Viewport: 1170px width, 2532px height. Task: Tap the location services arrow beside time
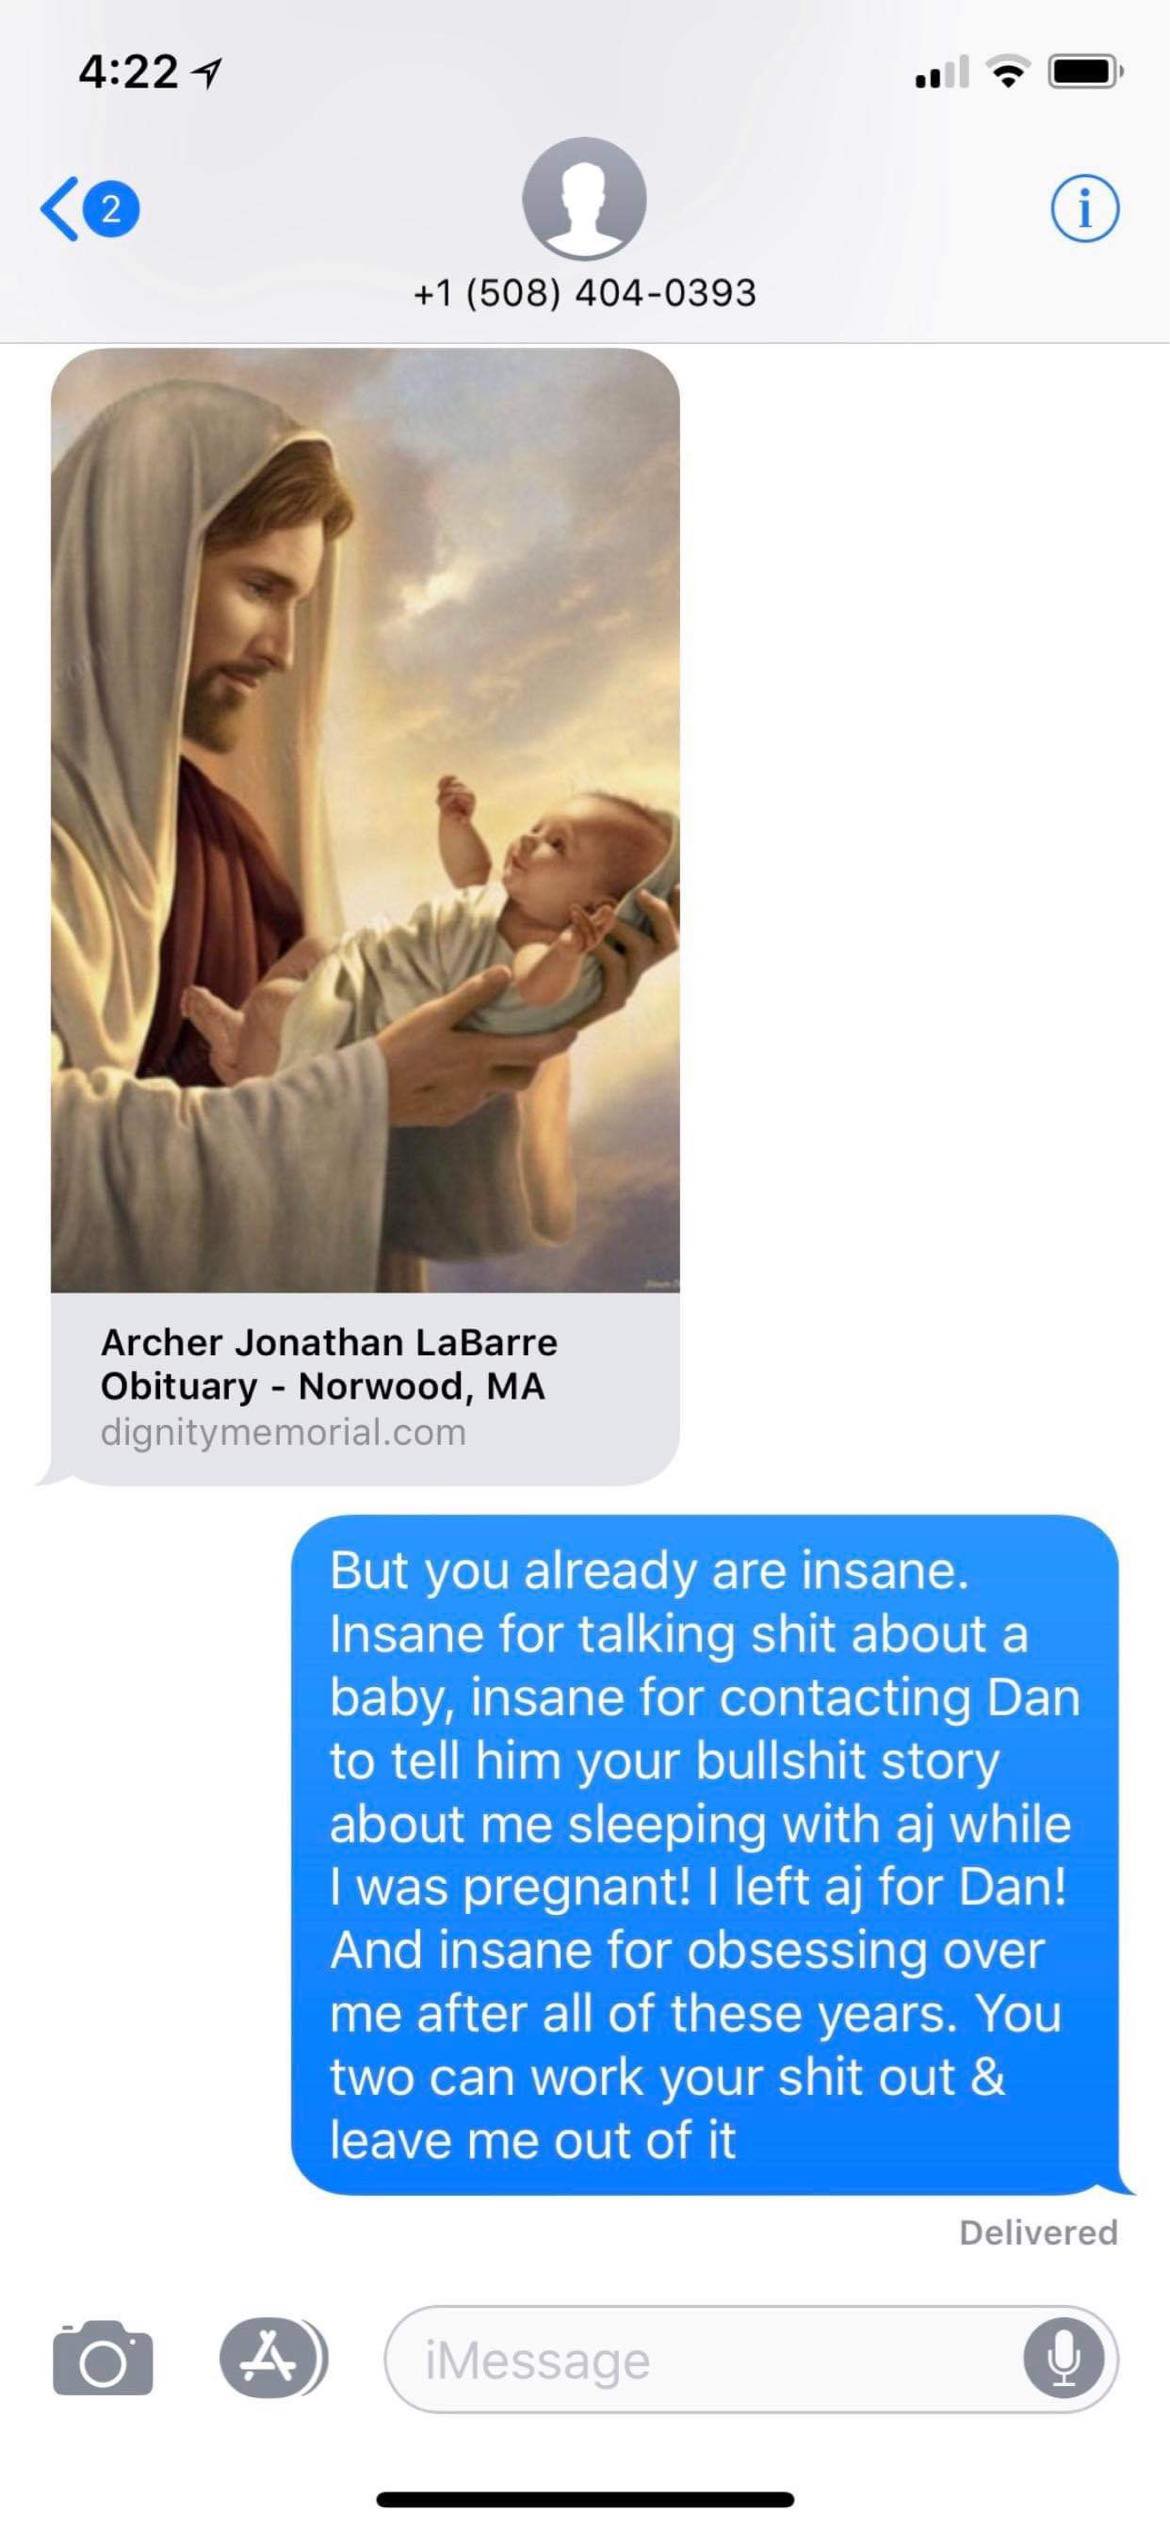207,73
